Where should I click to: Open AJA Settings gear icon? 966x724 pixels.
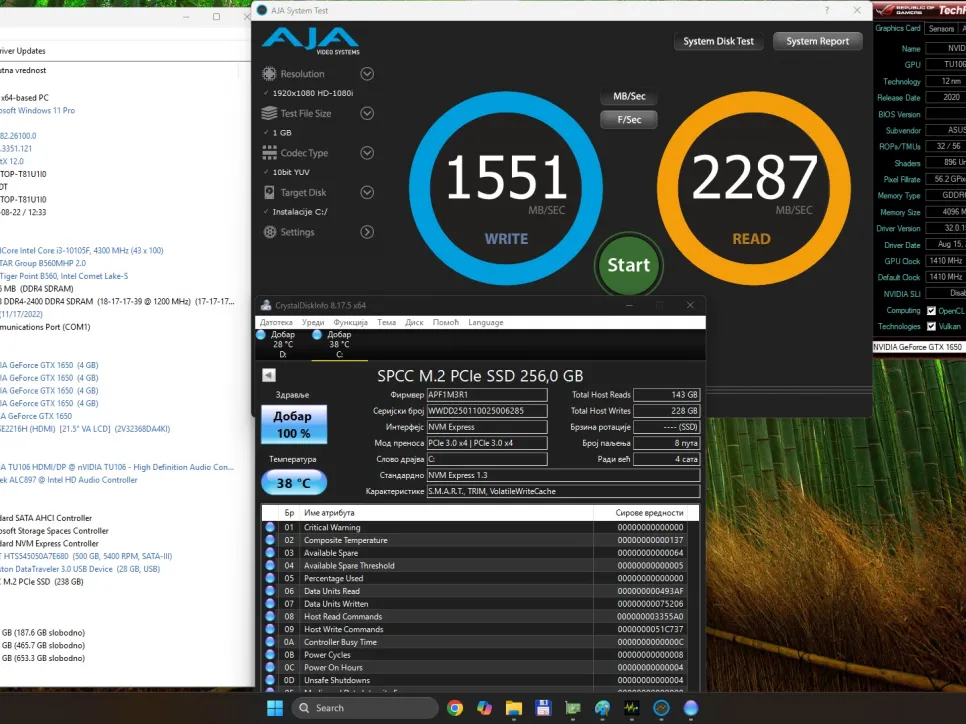[269, 232]
